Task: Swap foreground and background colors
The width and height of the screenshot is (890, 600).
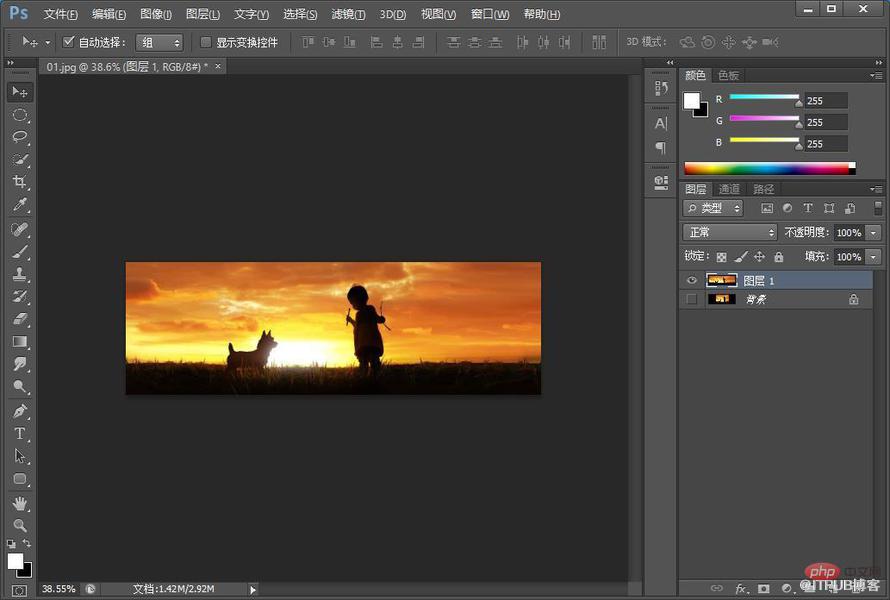Action: (x=27, y=543)
